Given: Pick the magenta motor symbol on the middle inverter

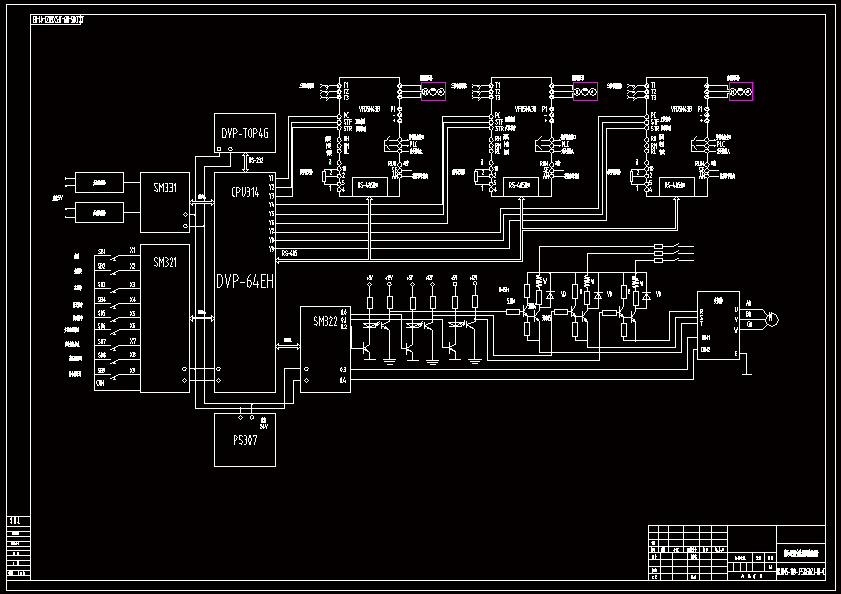Looking at the screenshot, I should point(585,92).
